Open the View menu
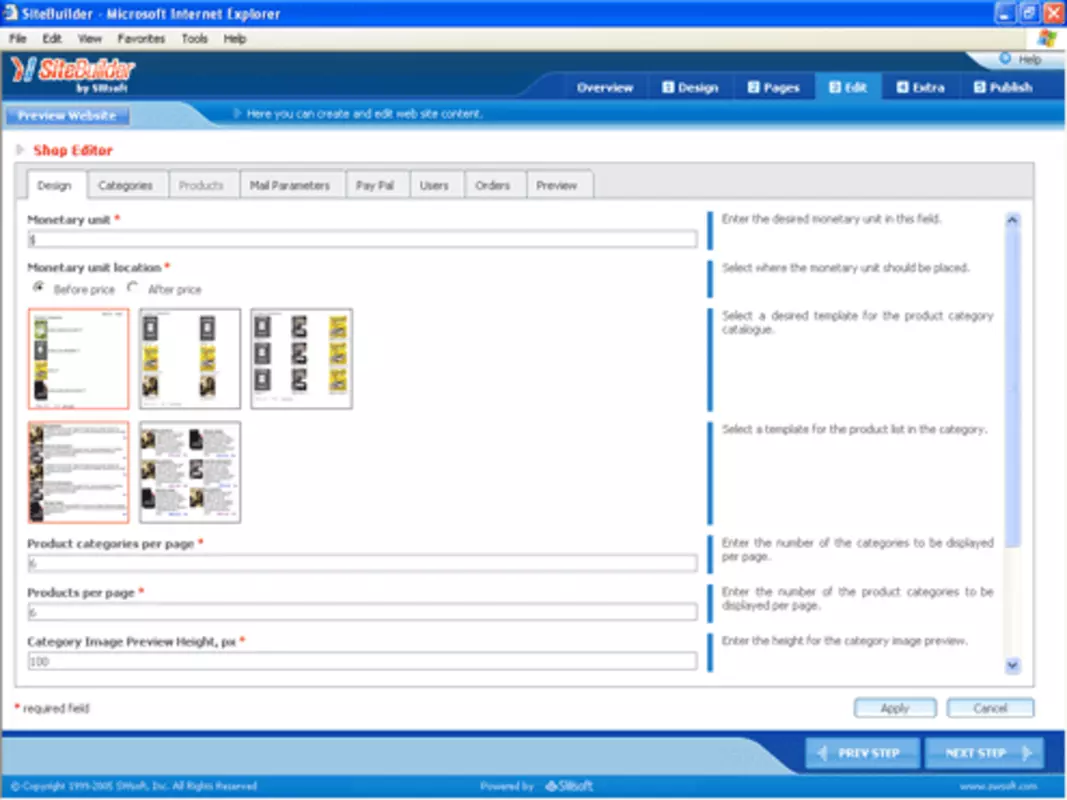The height and width of the screenshot is (800, 1067). (89, 39)
